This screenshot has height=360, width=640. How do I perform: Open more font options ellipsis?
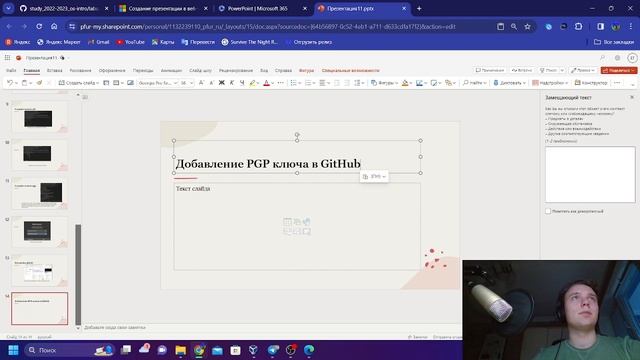coord(280,83)
